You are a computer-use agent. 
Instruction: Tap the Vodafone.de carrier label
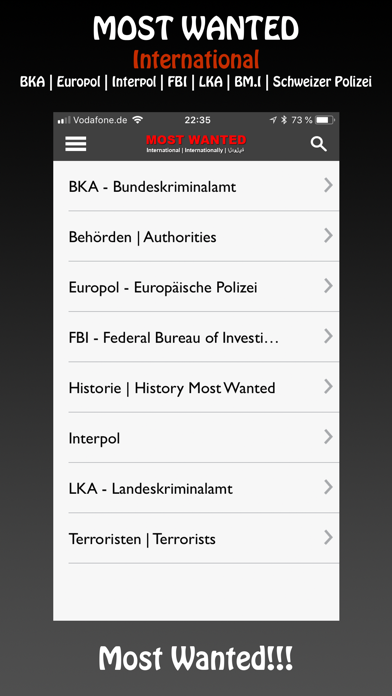(100, 120)
